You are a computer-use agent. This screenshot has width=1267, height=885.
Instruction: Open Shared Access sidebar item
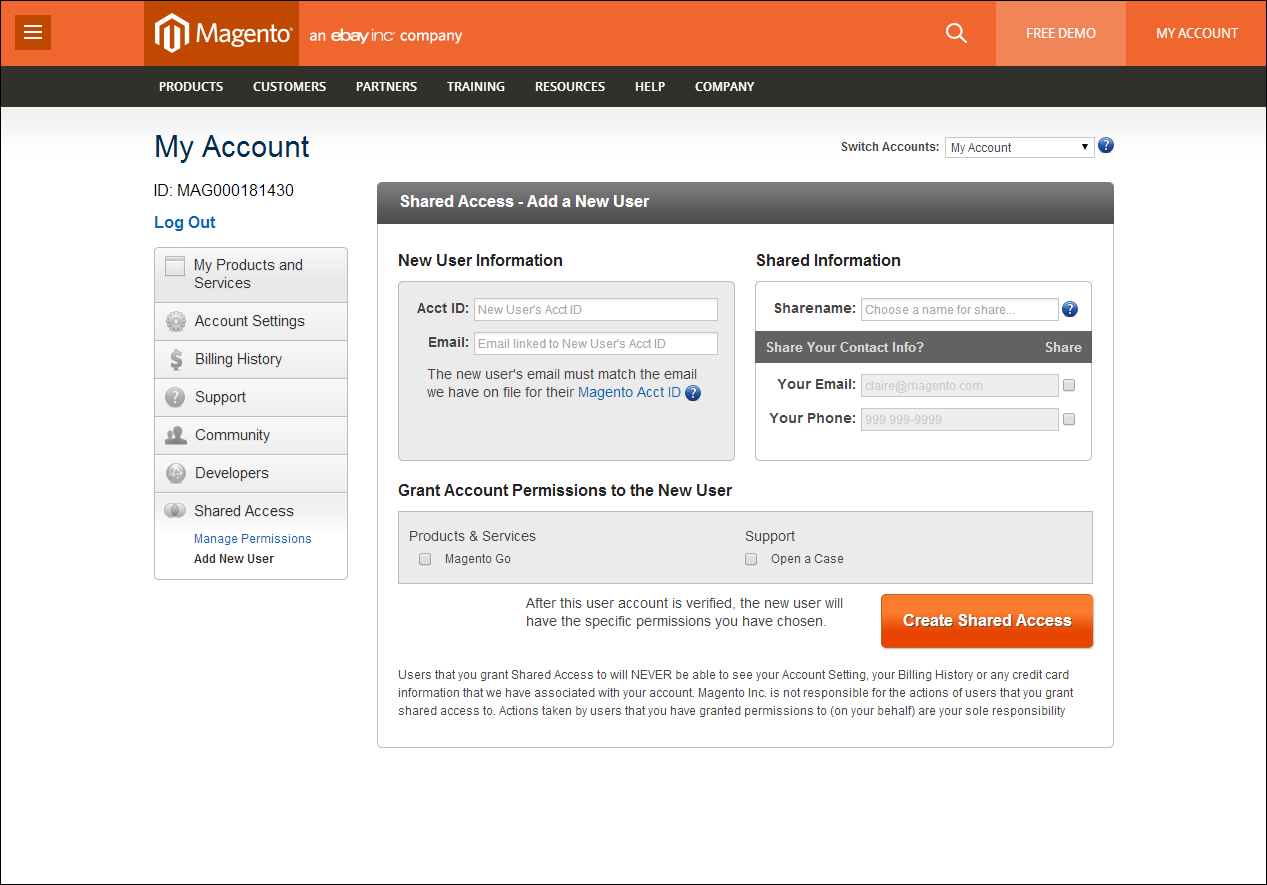coord(251,511)
